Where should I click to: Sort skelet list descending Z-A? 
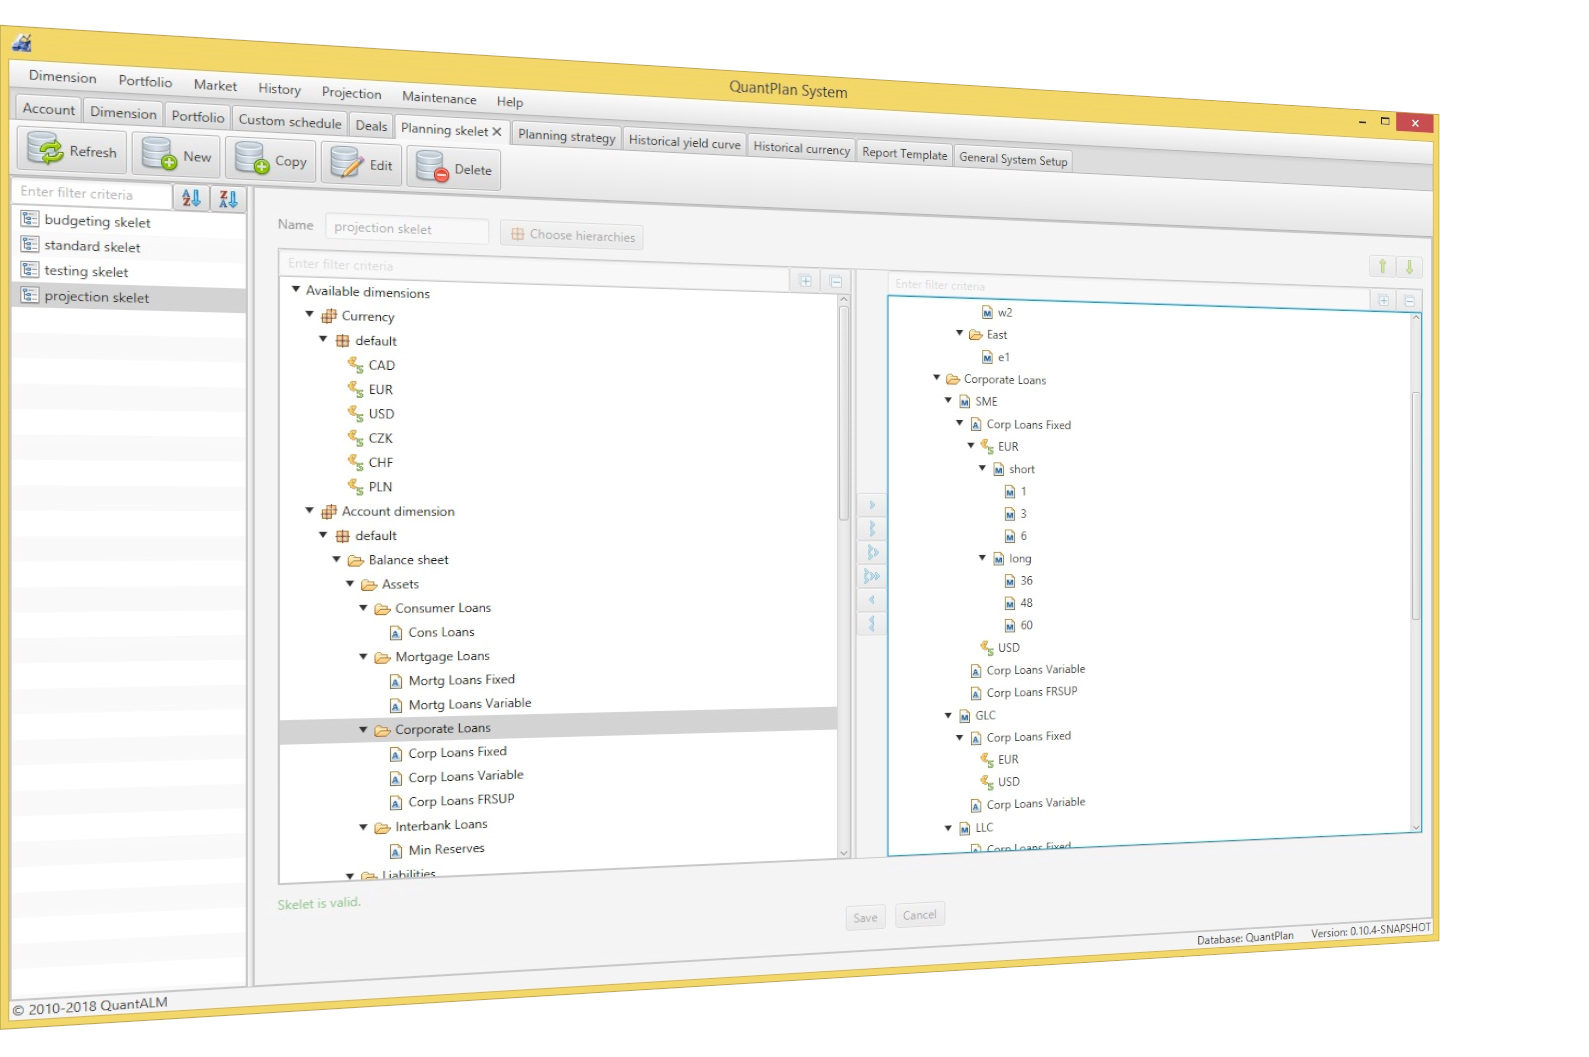pyautogui.click(x=228, y=199)
